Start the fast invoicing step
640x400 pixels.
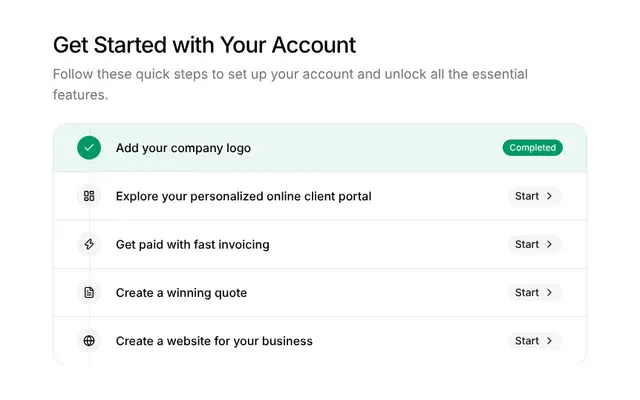point(535,244)
